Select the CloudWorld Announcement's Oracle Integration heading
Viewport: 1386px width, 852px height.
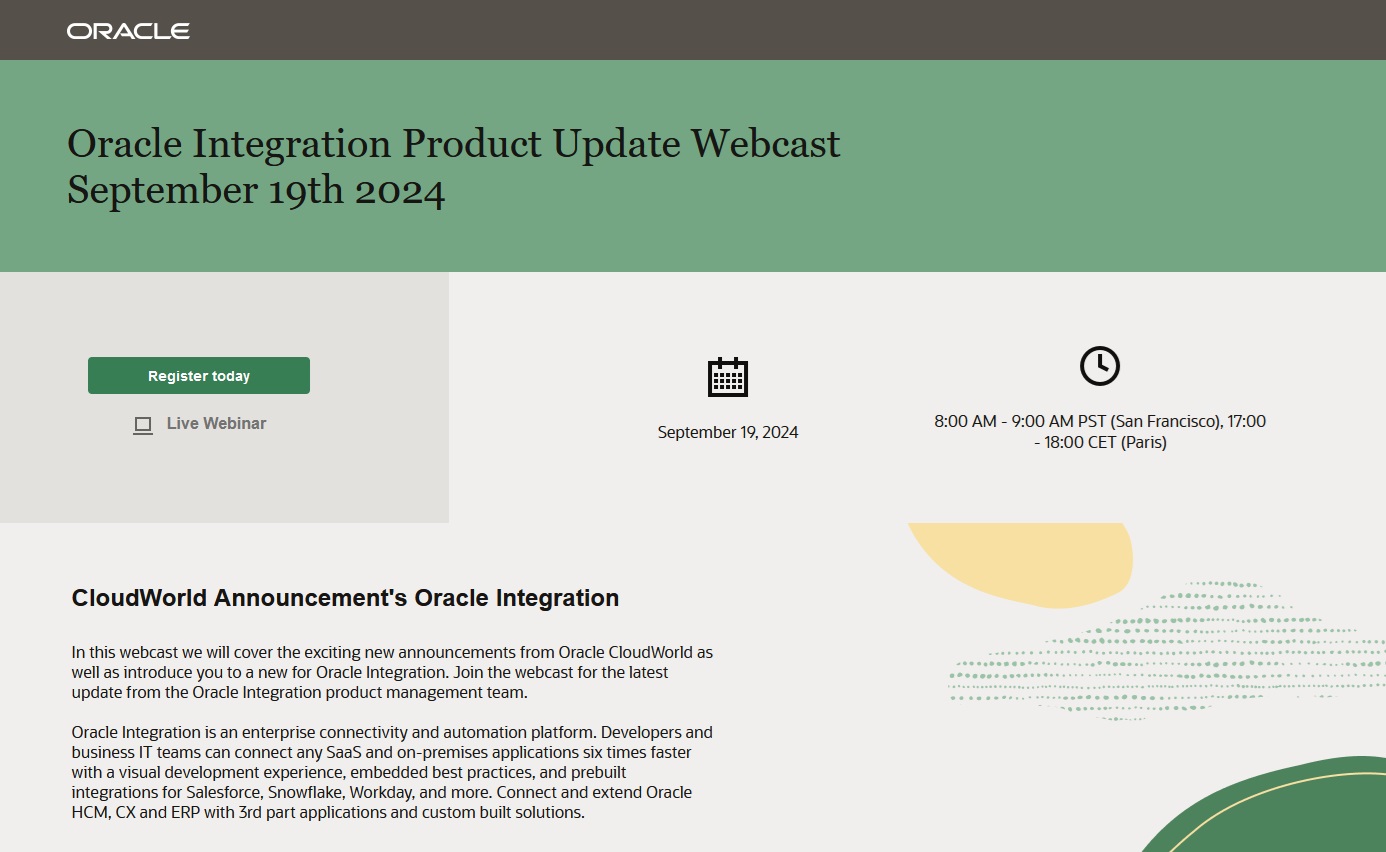[x=345, y=597]
